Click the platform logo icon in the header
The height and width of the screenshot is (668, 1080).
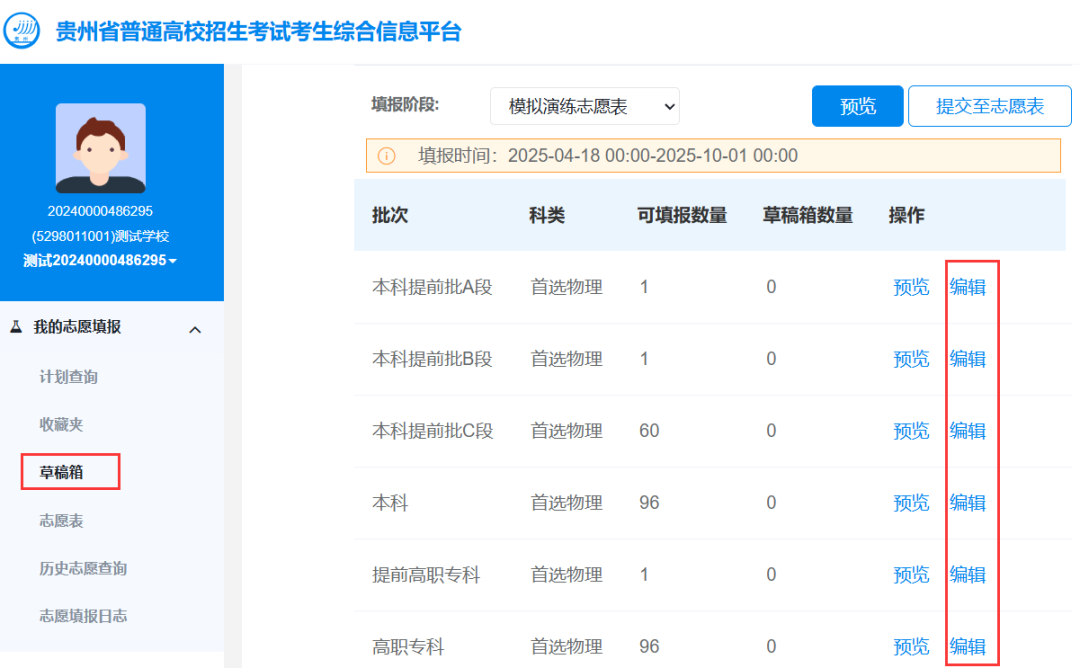pyautogui.click(x=22, y=30)
